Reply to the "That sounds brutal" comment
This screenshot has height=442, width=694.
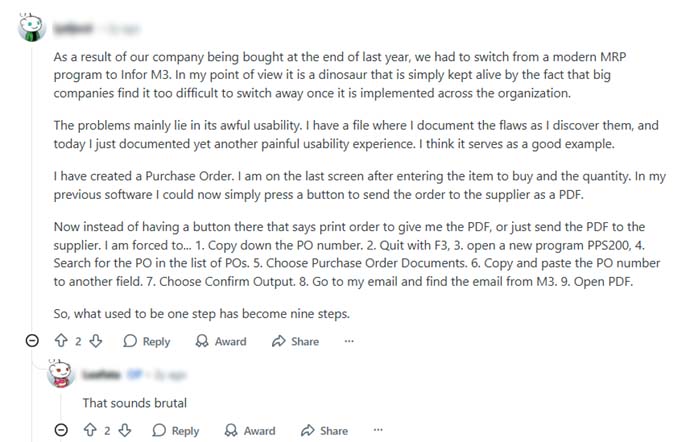(175, 431)
